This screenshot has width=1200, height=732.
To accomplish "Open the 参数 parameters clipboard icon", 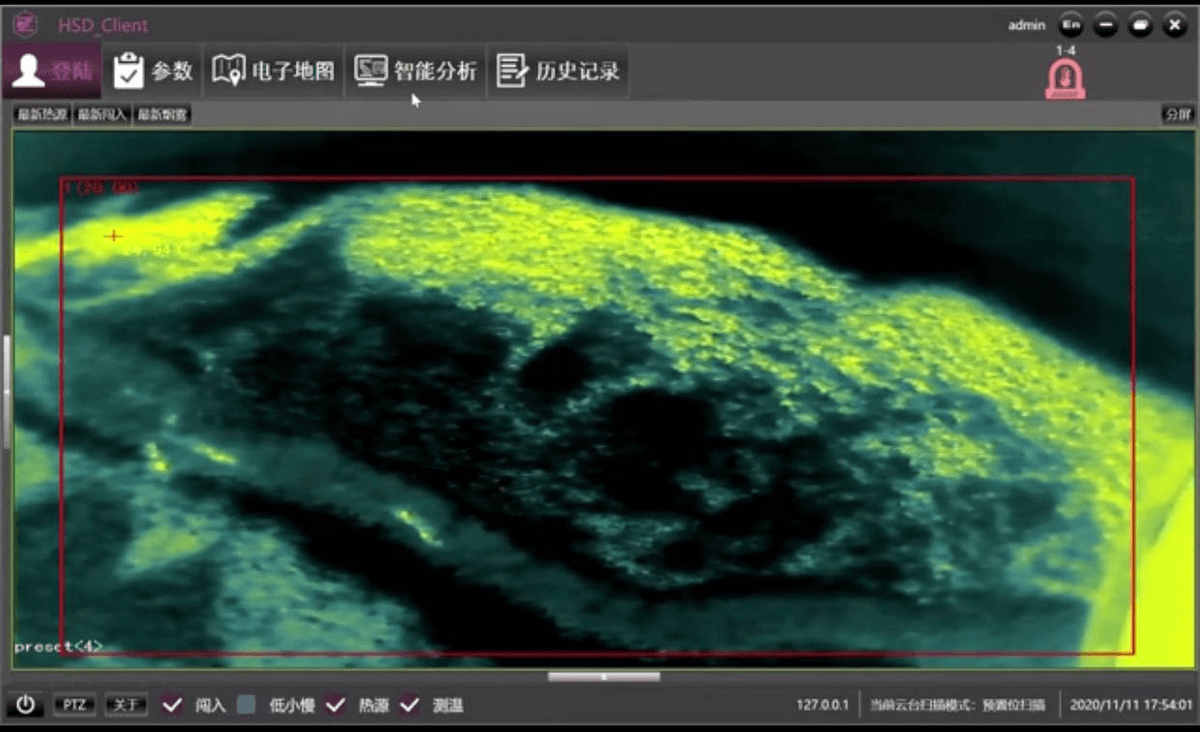I will [x=128, y=71].
